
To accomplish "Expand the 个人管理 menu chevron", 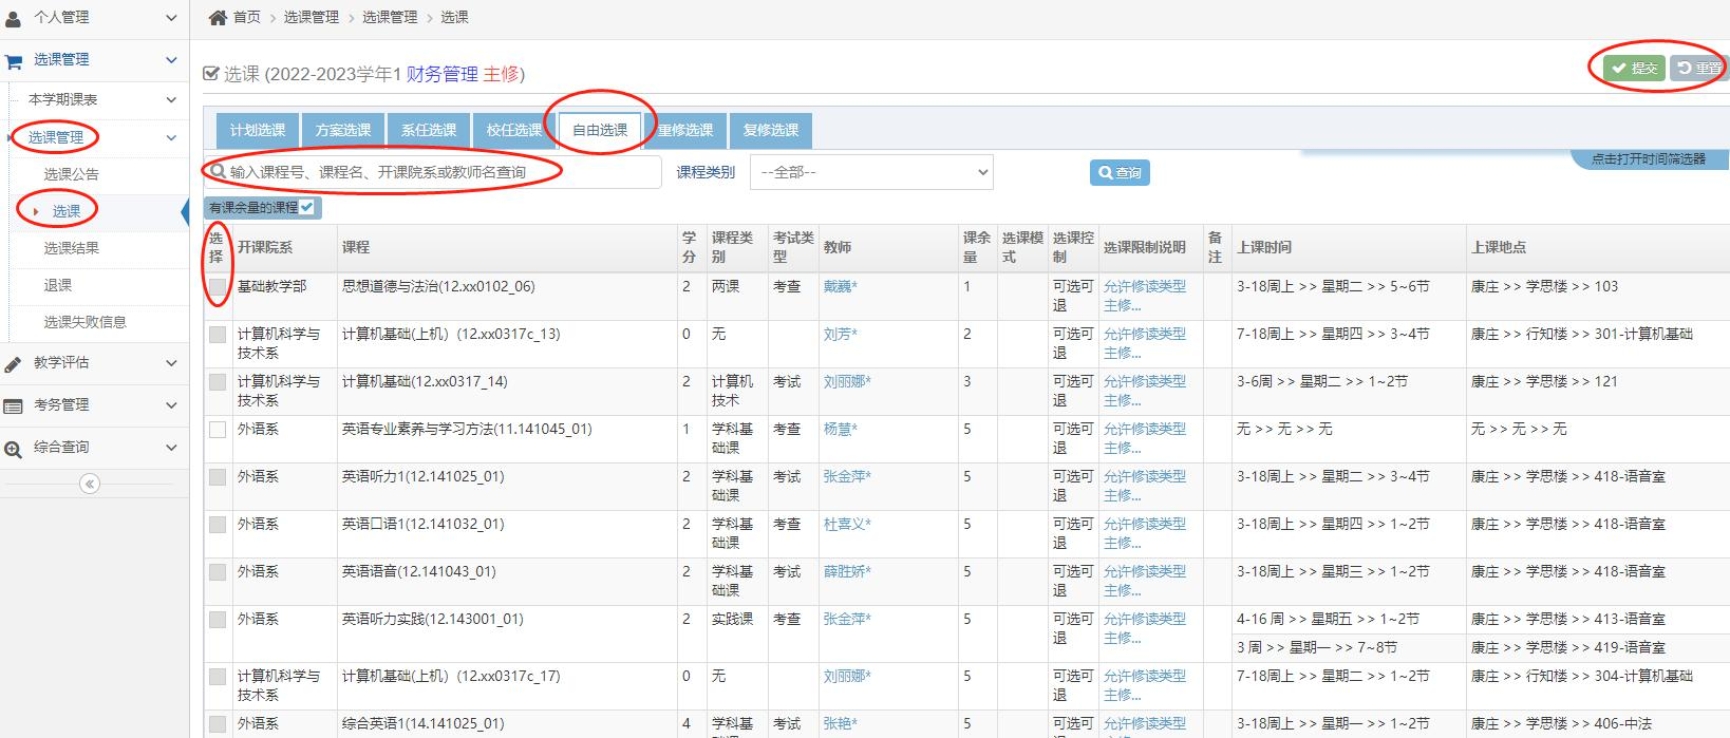I will point(171,18).
